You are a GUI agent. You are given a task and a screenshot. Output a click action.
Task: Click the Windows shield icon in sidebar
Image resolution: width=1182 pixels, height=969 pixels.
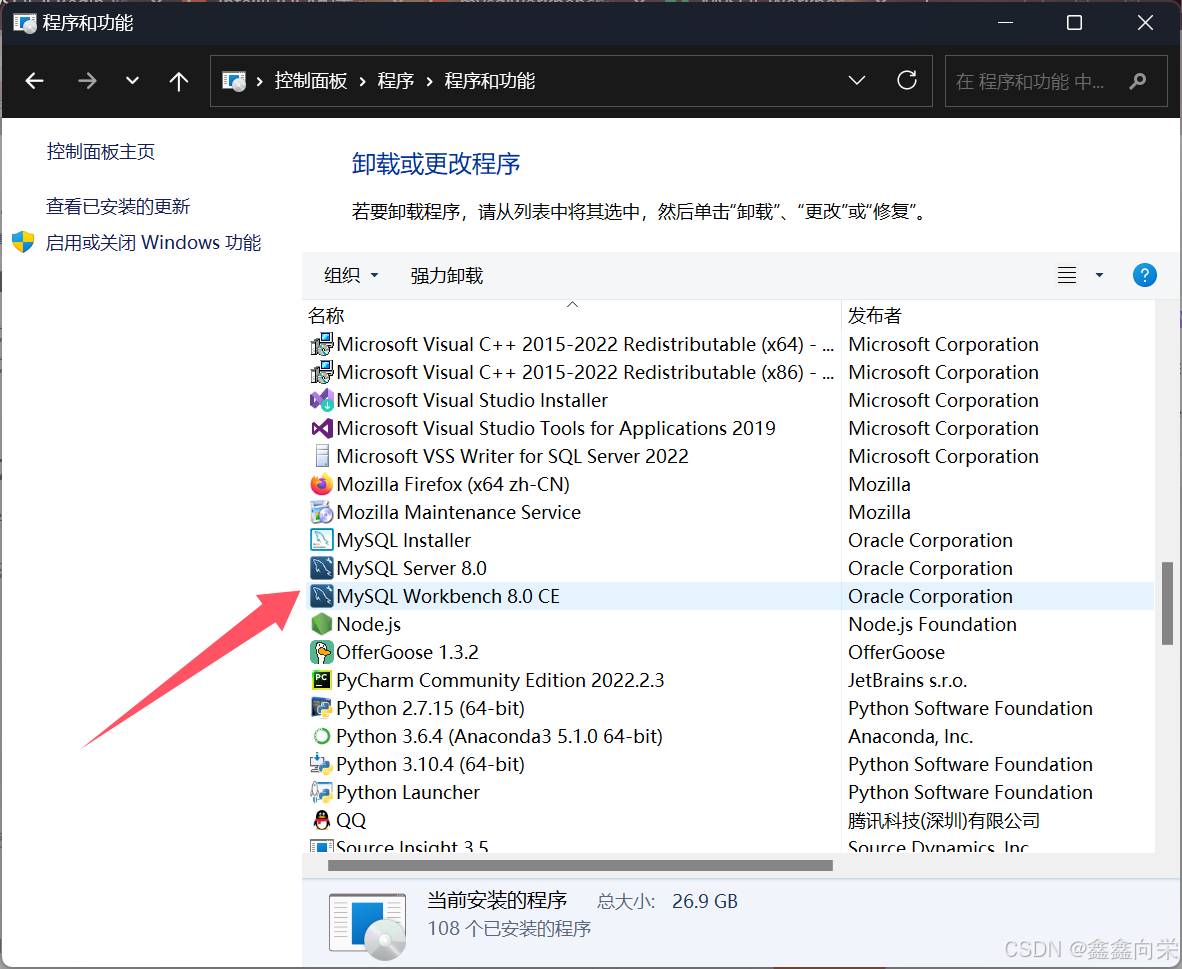(23, 242)
